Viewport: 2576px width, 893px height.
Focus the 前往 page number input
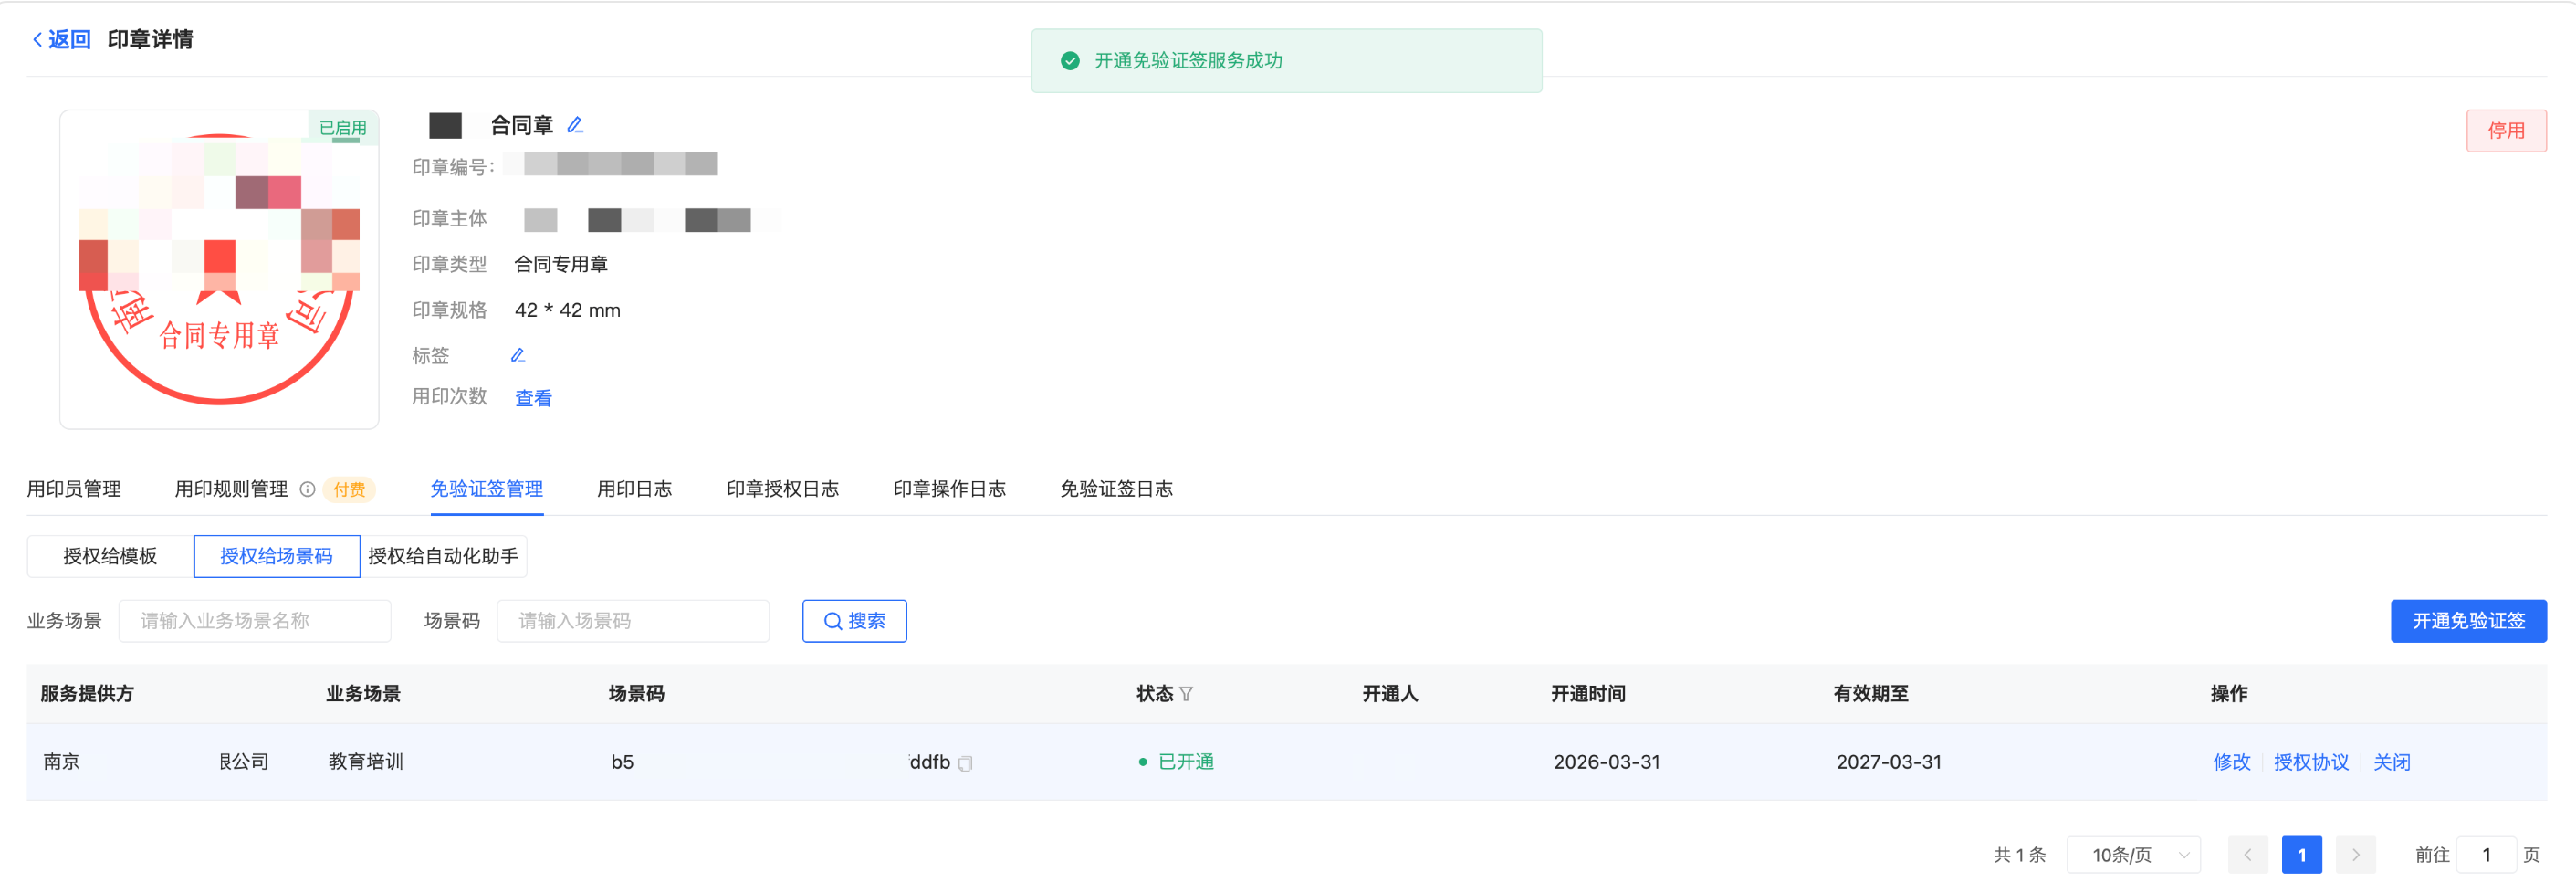click(2486, 855)
